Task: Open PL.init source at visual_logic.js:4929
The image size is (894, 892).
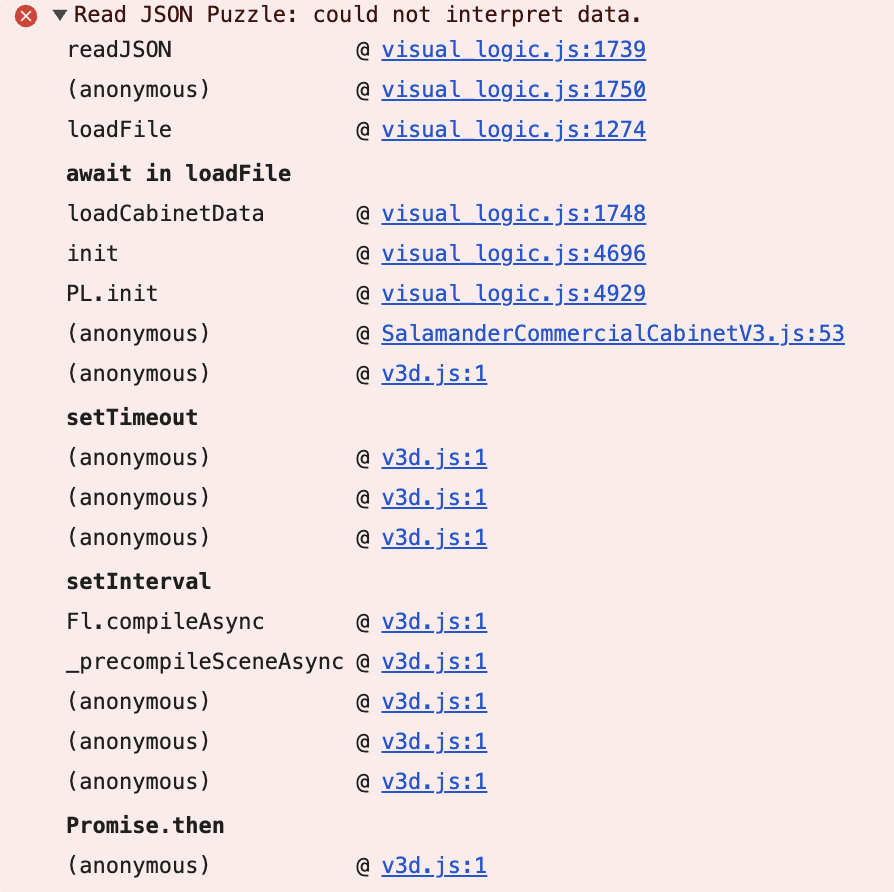Action: click(x=513, y=293)
